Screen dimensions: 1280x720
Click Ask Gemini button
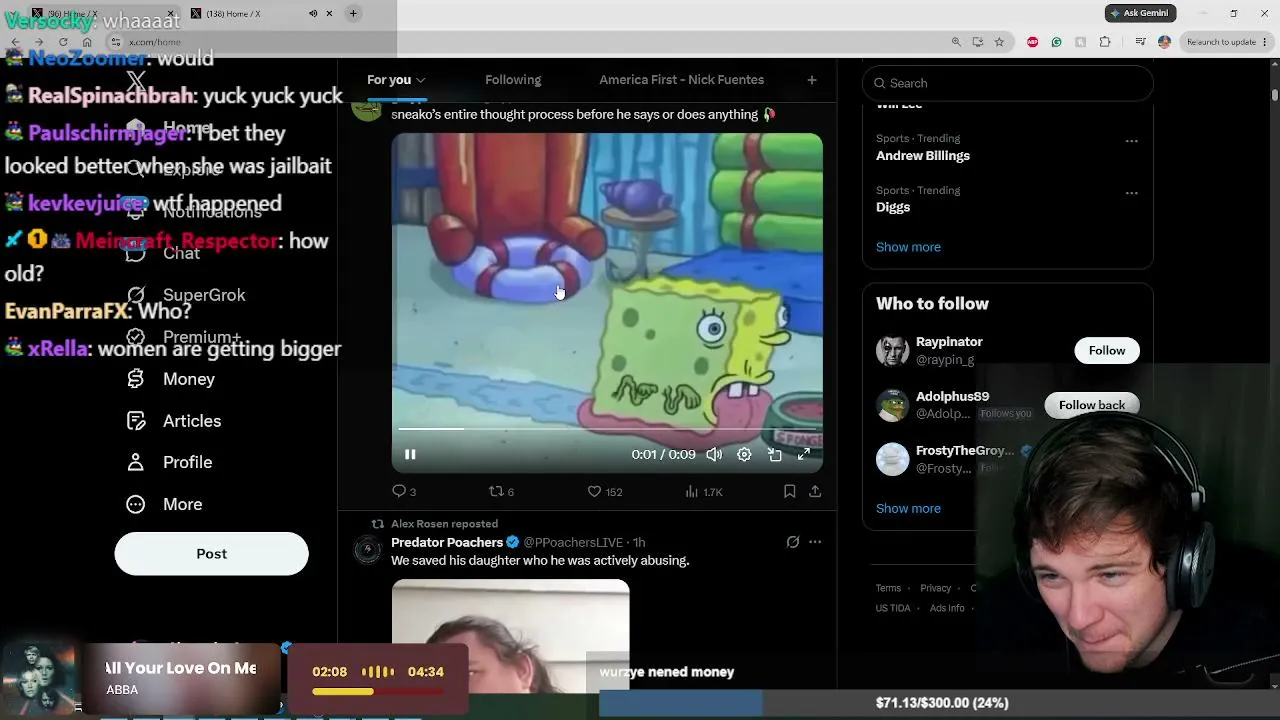pos(1141,13)
